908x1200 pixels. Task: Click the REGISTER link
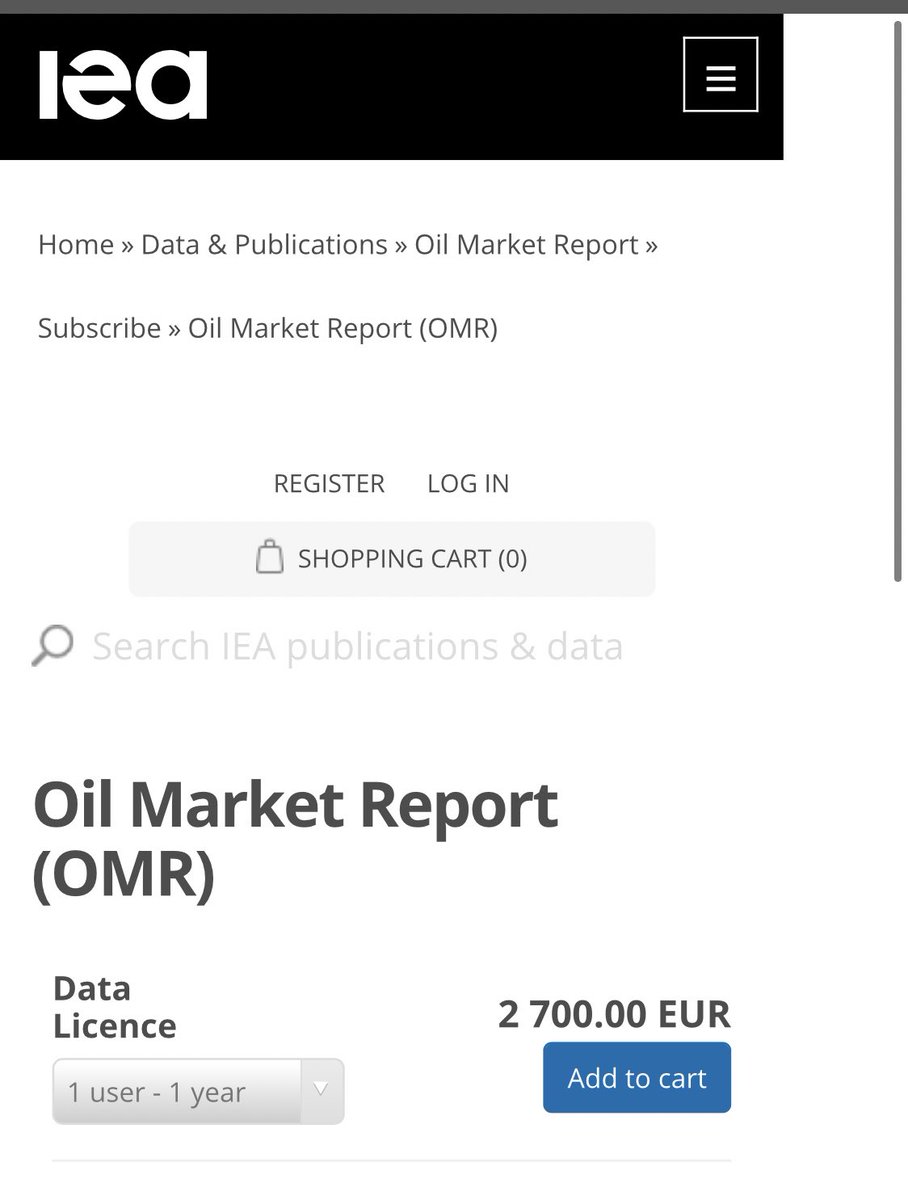(329, 483)
